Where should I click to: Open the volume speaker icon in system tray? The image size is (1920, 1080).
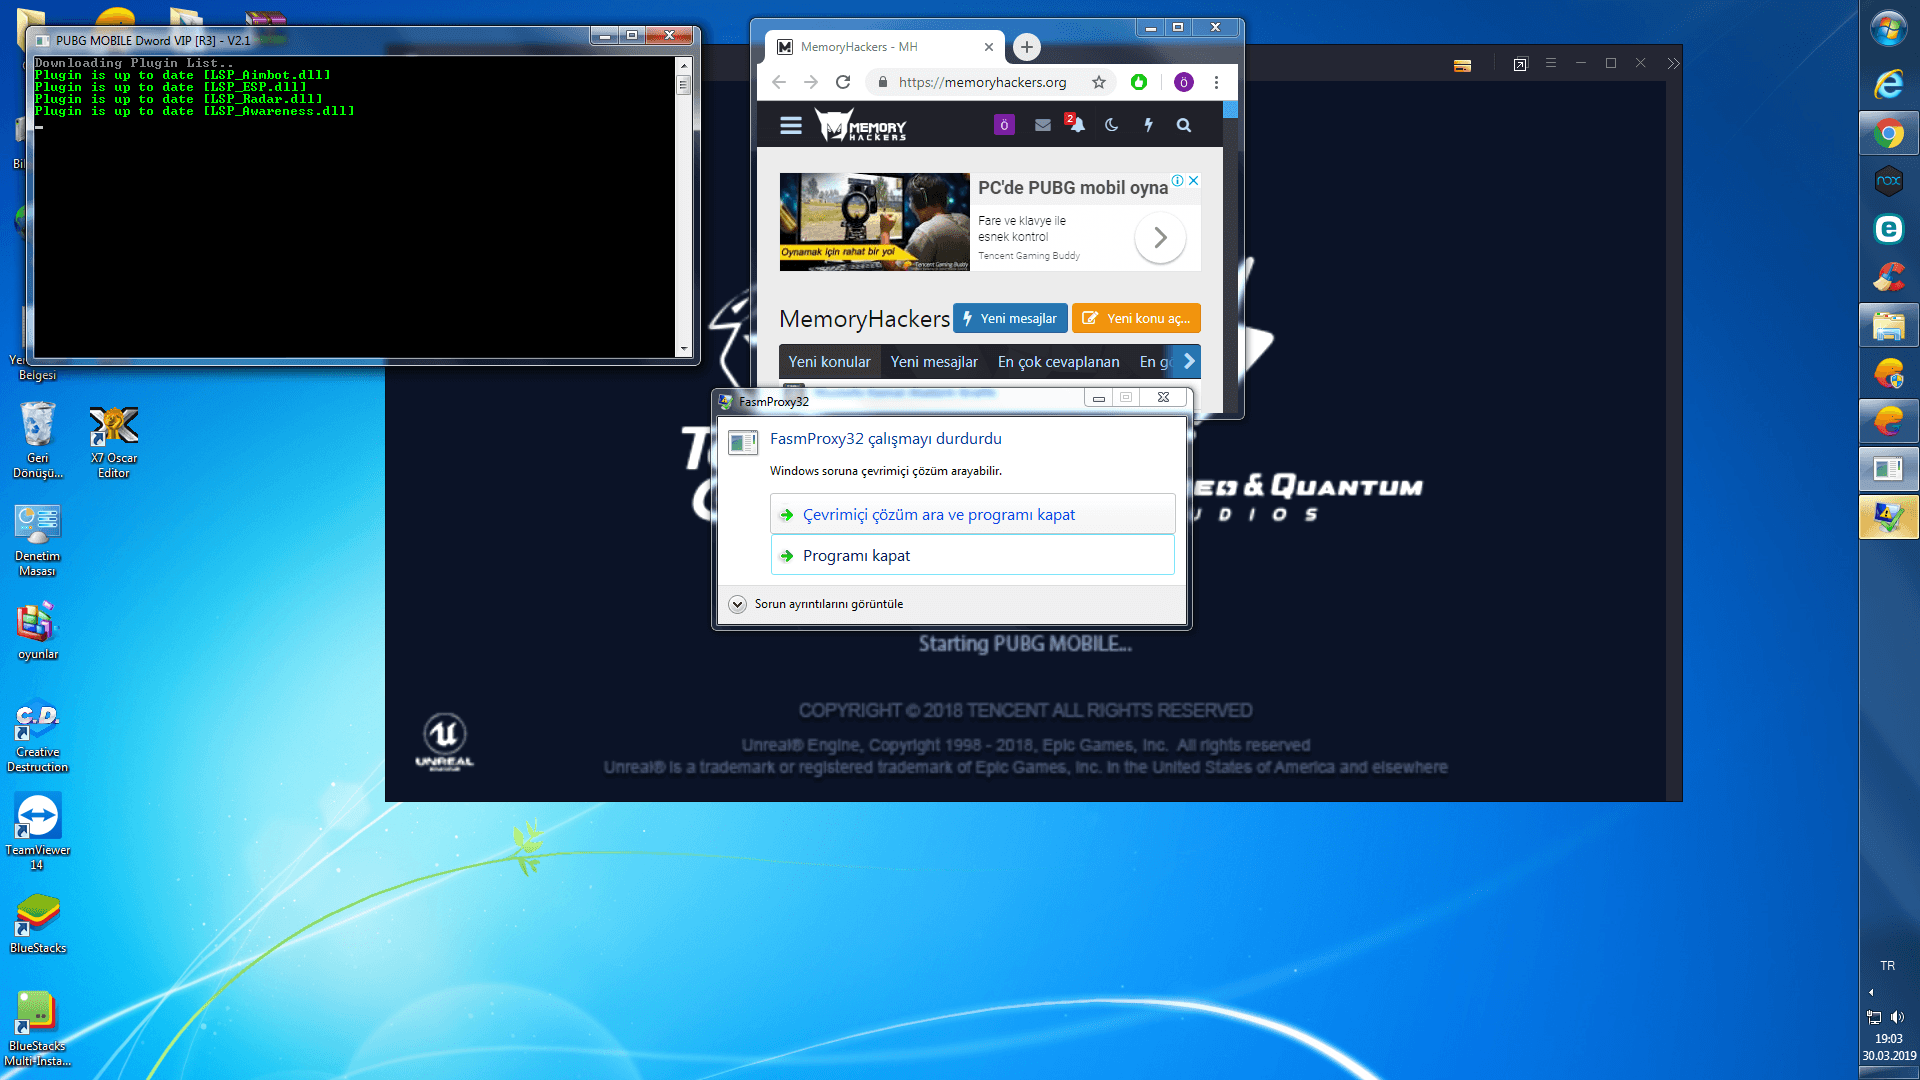(x=1897, y=1017)
